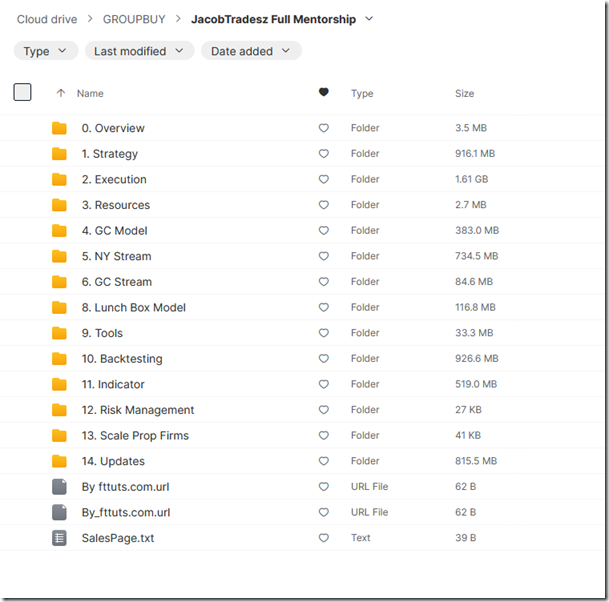Click the Text type cell for SalesPage.txt
This screenshot has height=602, width=609.
(360, 538)
